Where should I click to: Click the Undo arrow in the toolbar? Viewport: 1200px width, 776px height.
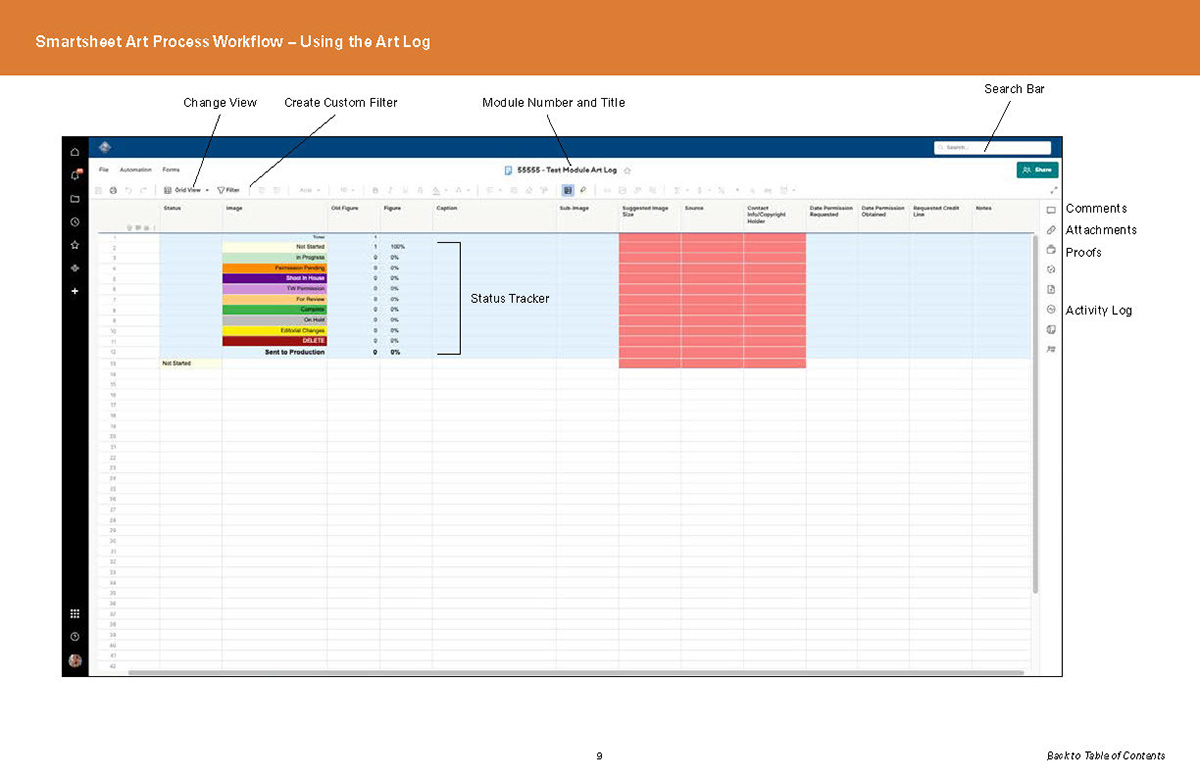click(x=128, y=190)
